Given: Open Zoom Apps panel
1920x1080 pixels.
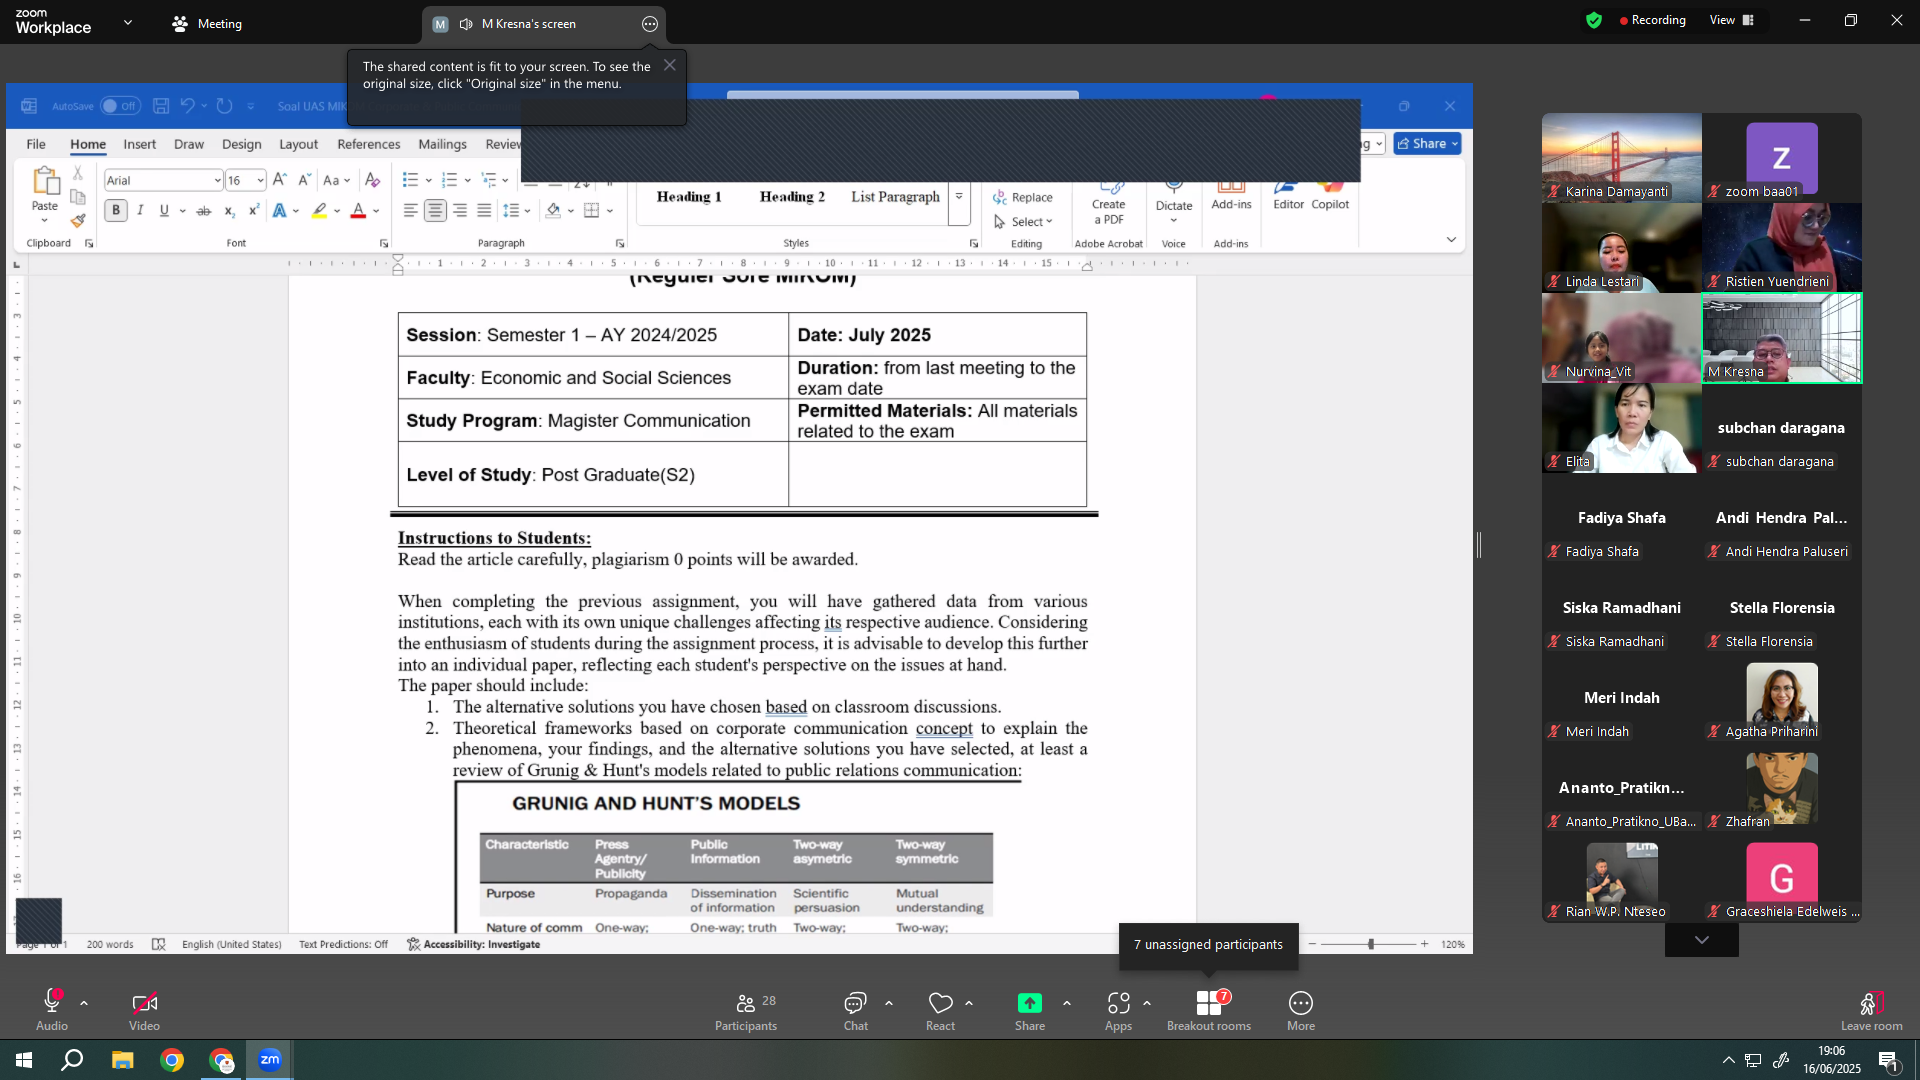Looking at the screenshot, I should pyautogui.click(x=1118, y=1011).
